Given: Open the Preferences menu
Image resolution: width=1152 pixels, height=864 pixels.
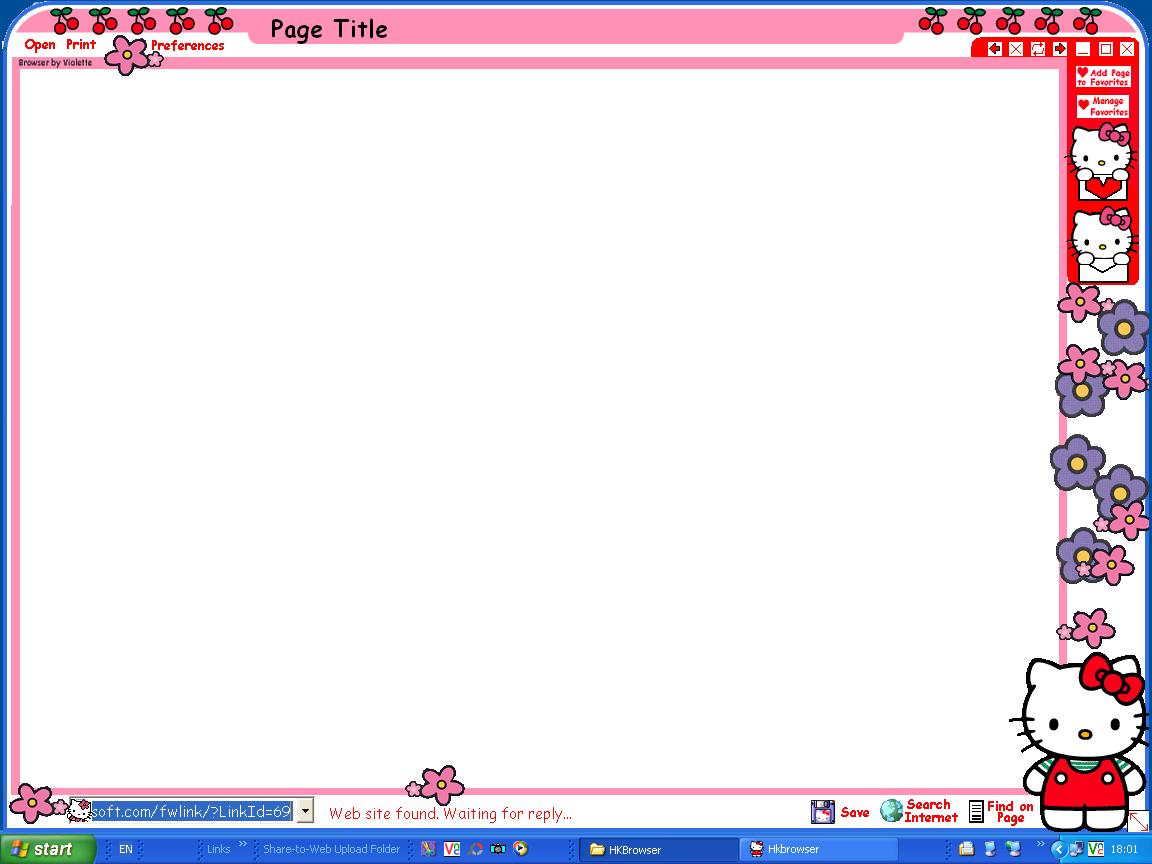Looking at the screenshot, I should 187,46.
